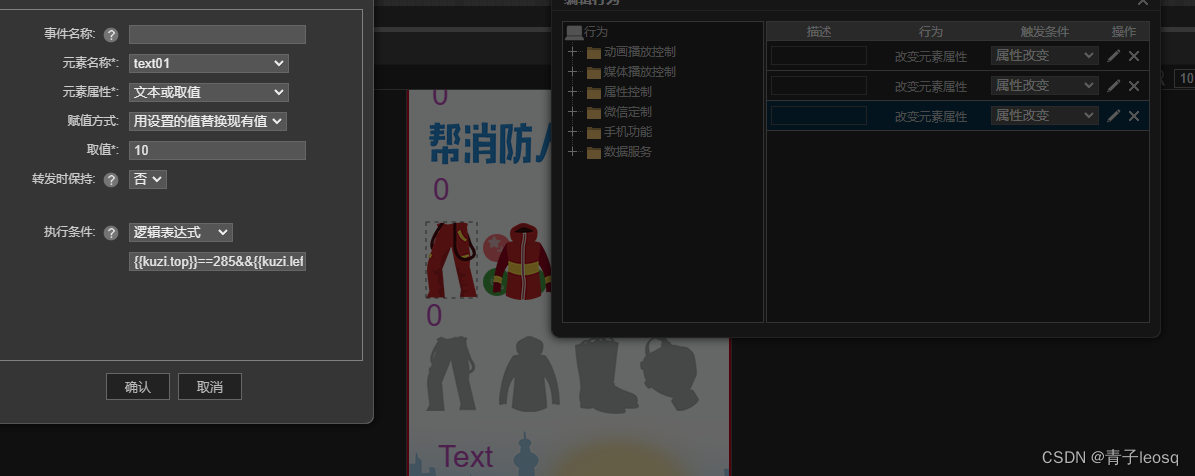Select the 属性控制 tree label
Image resolution: width=1195 pixels, height=476 pixels.
coord(627,92)
